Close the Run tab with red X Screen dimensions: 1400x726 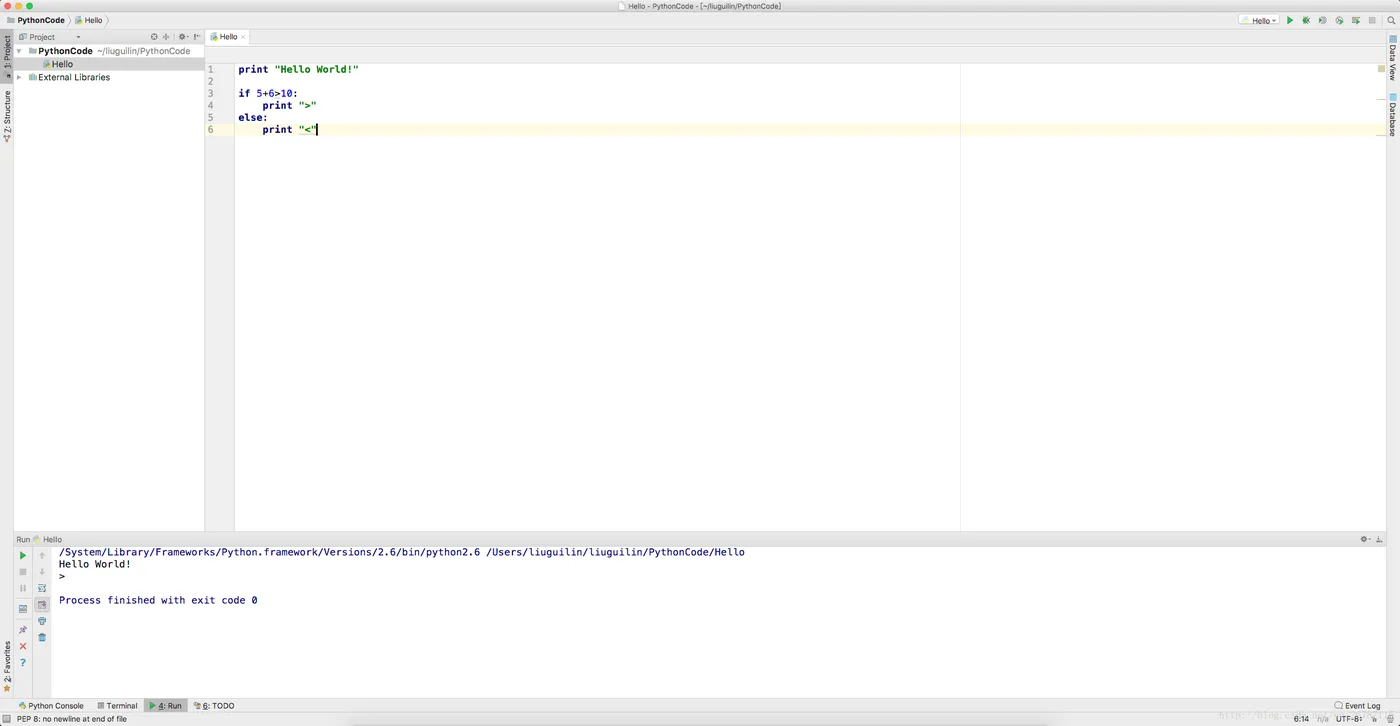tap(23, 646)
